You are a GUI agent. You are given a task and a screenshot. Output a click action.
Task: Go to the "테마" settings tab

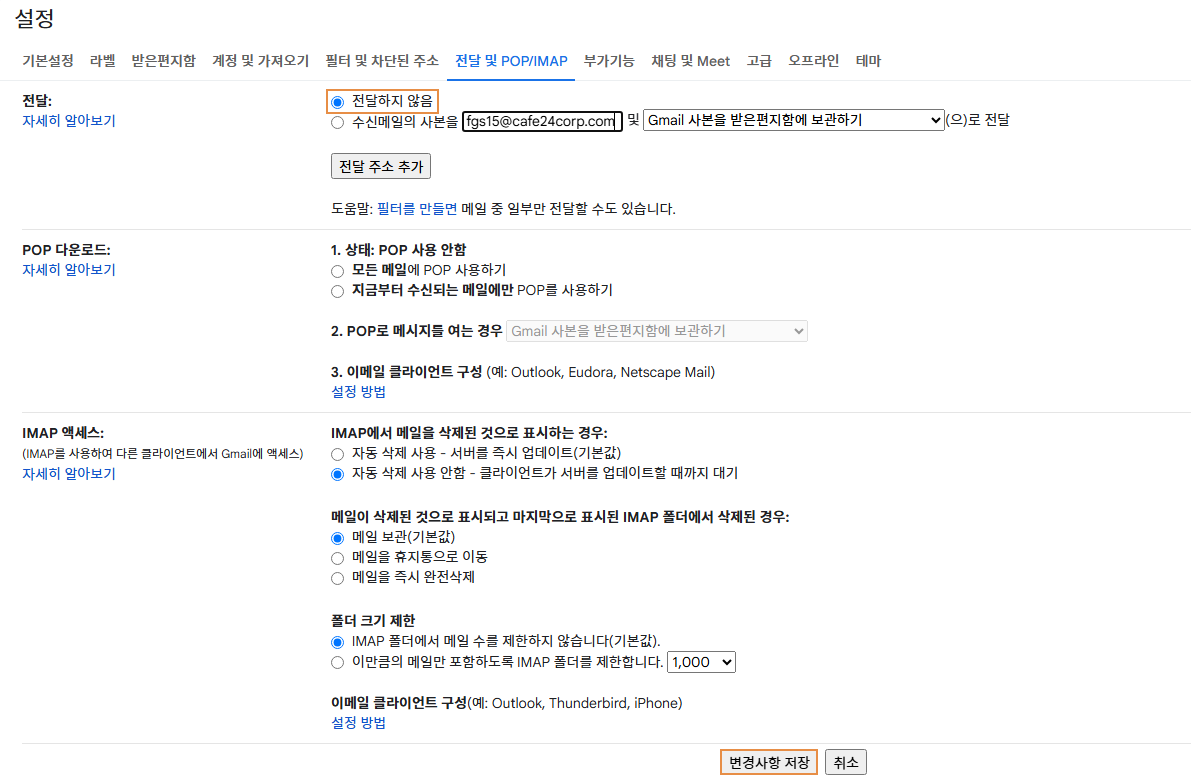868,61
